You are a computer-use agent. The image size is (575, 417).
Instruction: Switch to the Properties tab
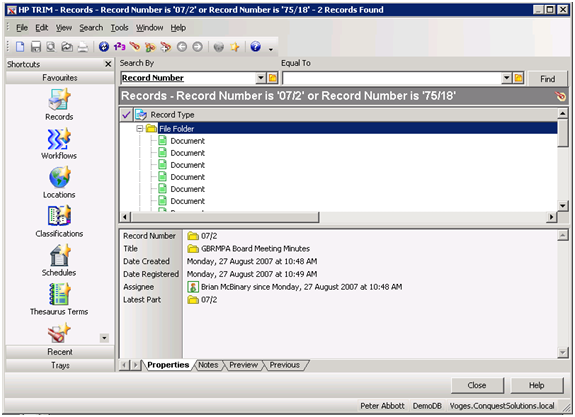[168, 365]
